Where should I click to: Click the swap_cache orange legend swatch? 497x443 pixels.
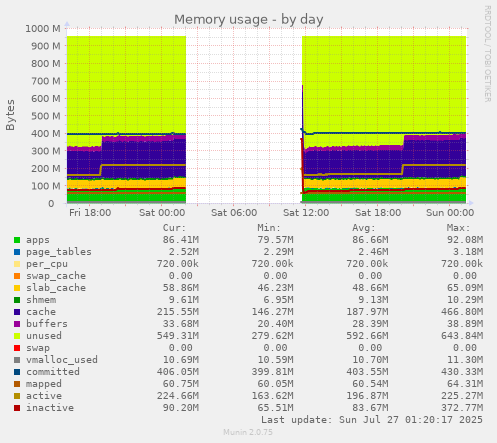coord(17,276)
